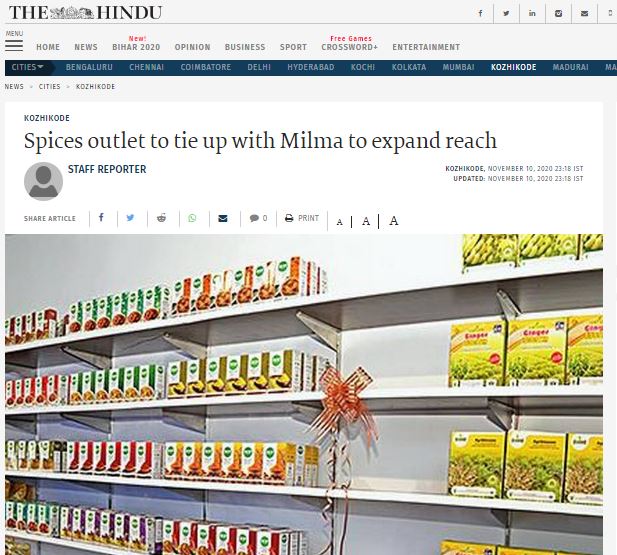The width and height of the screenshot is (617, 555).
Task: Share article on Reddit
Action: click(161, 218)
